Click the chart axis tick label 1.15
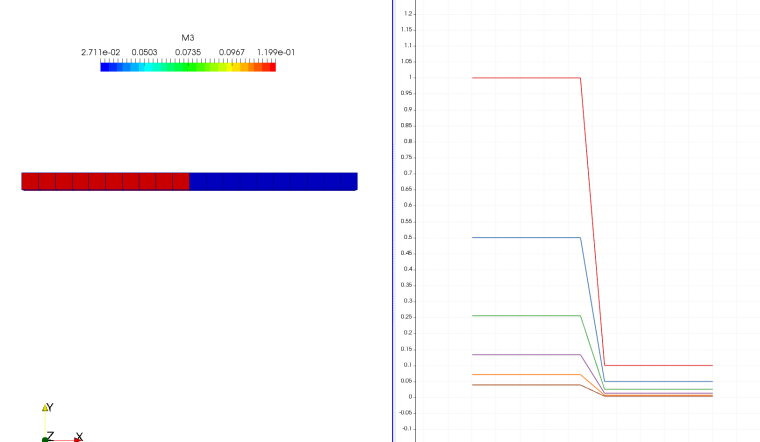The image size is (760, 442). (406, 30)
